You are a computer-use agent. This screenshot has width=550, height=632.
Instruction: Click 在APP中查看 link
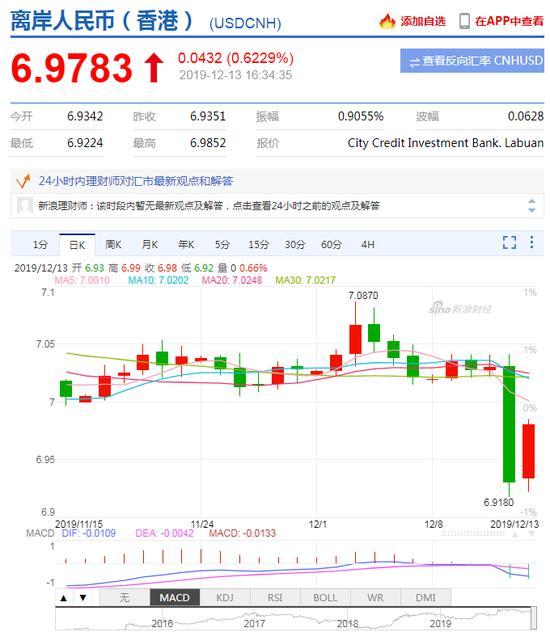tap(509, 21)
